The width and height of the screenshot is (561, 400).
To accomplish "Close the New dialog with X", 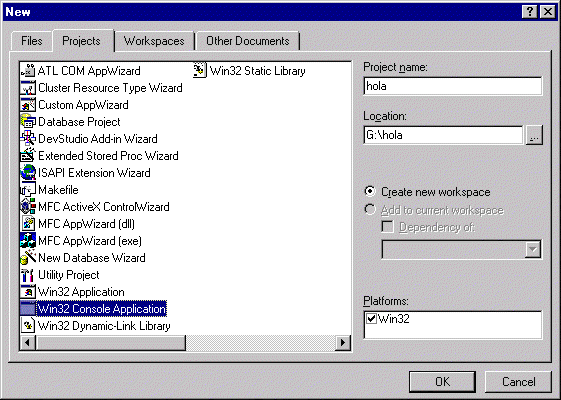I will click(548, 12).
